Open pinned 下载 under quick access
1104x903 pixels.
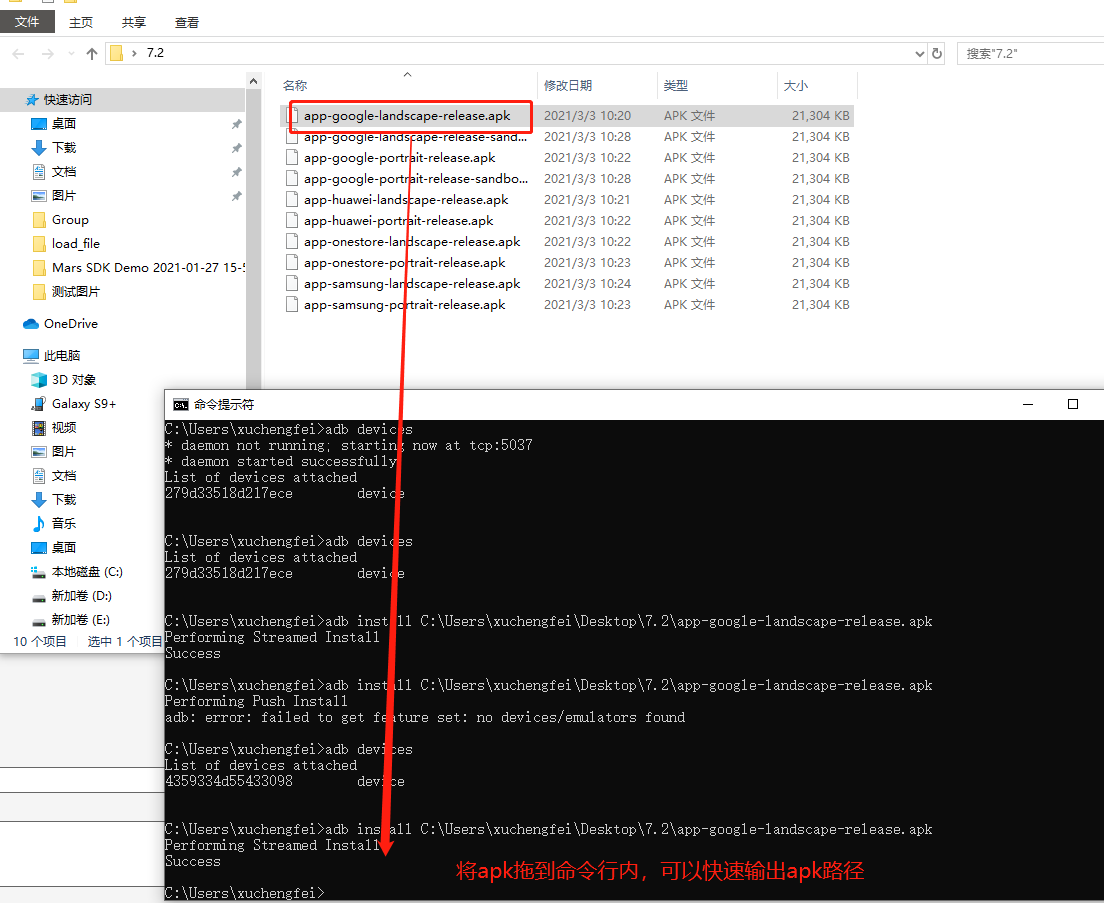point(63,148)
